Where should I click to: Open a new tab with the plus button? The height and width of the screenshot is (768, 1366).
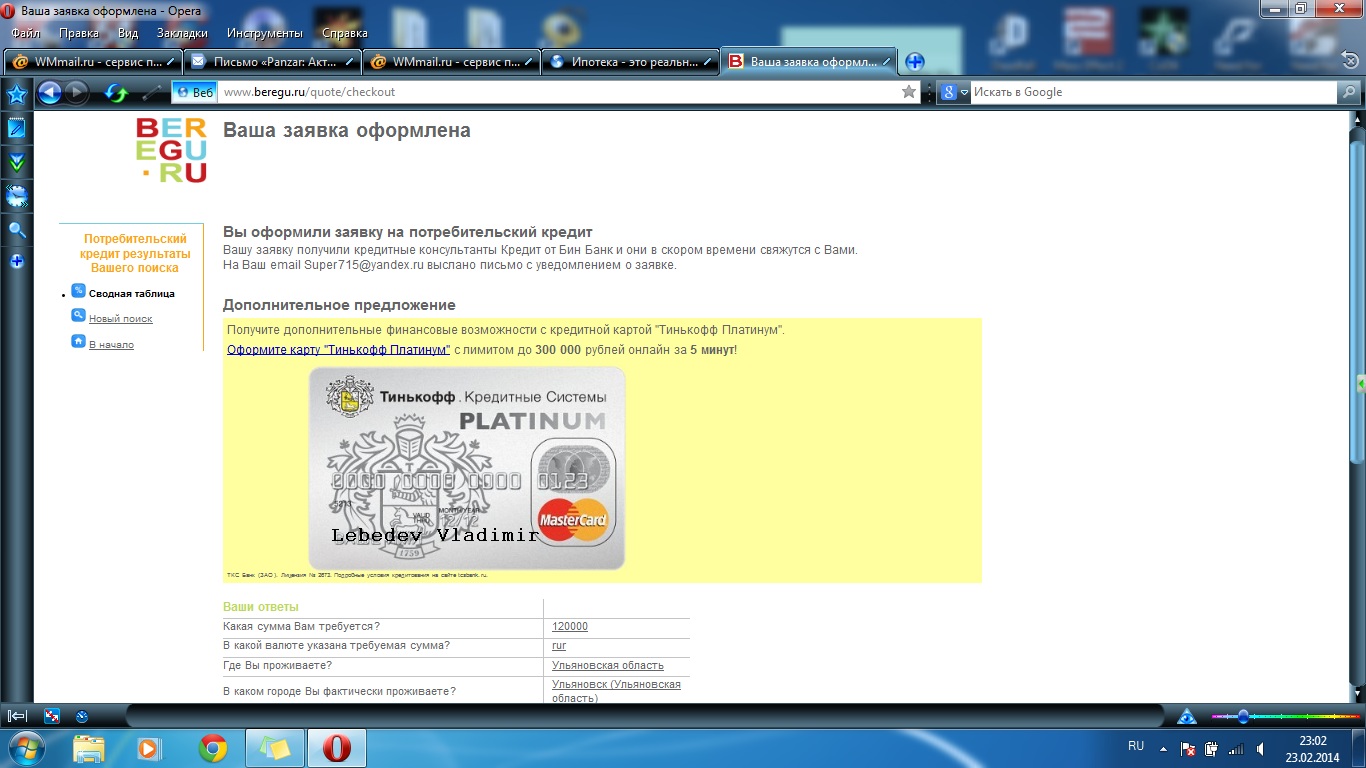tap(914, 62)
